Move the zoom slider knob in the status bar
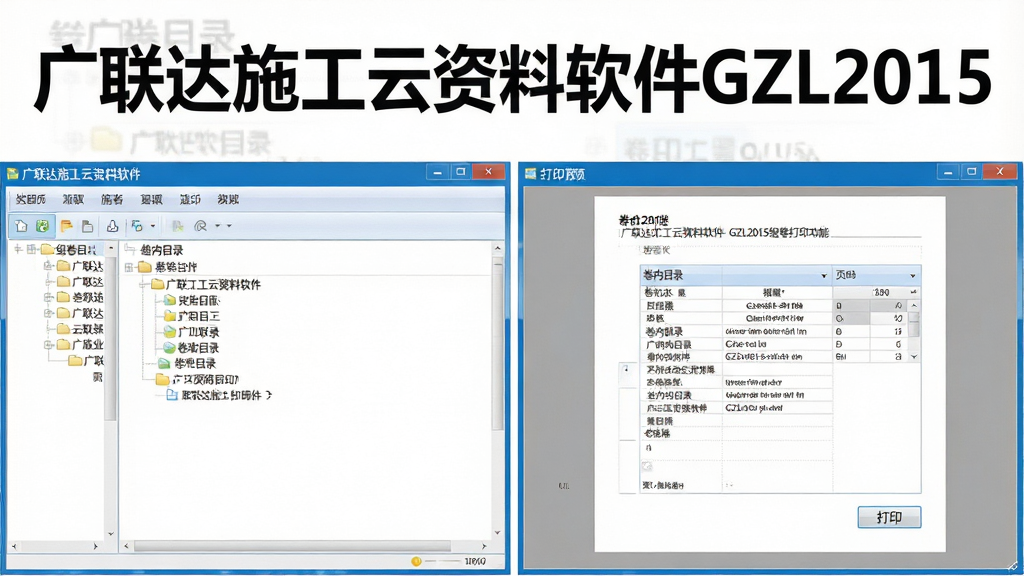1024x576 pixels. [416, 561]
